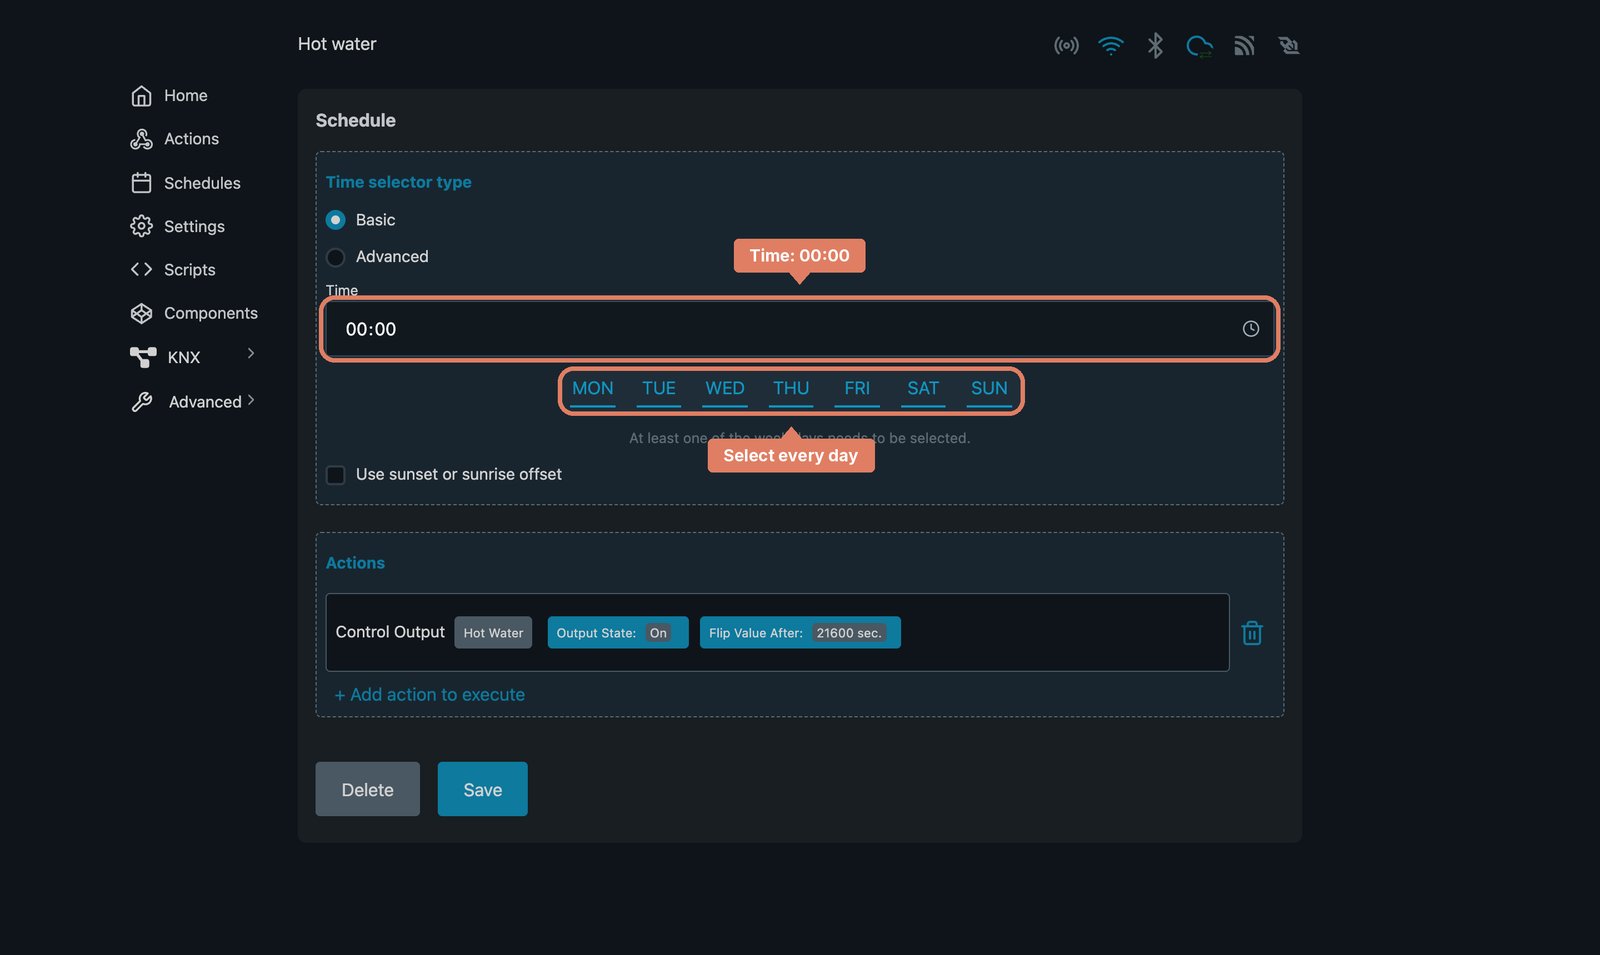Screen dimensions: 1600x955
Task: Click the crossed-out status icon after MQTT
Action: [1289, 46]
